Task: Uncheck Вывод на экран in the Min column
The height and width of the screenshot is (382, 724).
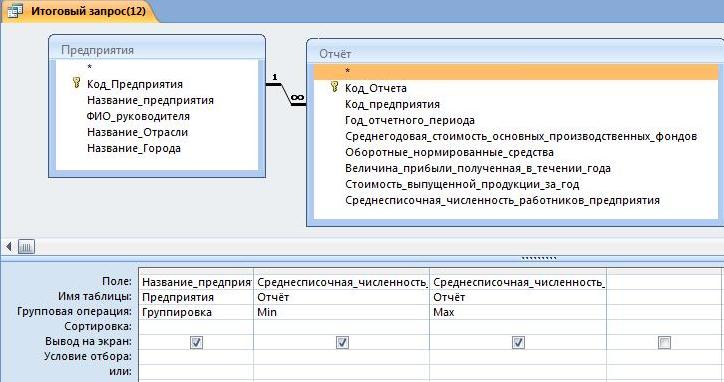Action: tap(342, 342)
